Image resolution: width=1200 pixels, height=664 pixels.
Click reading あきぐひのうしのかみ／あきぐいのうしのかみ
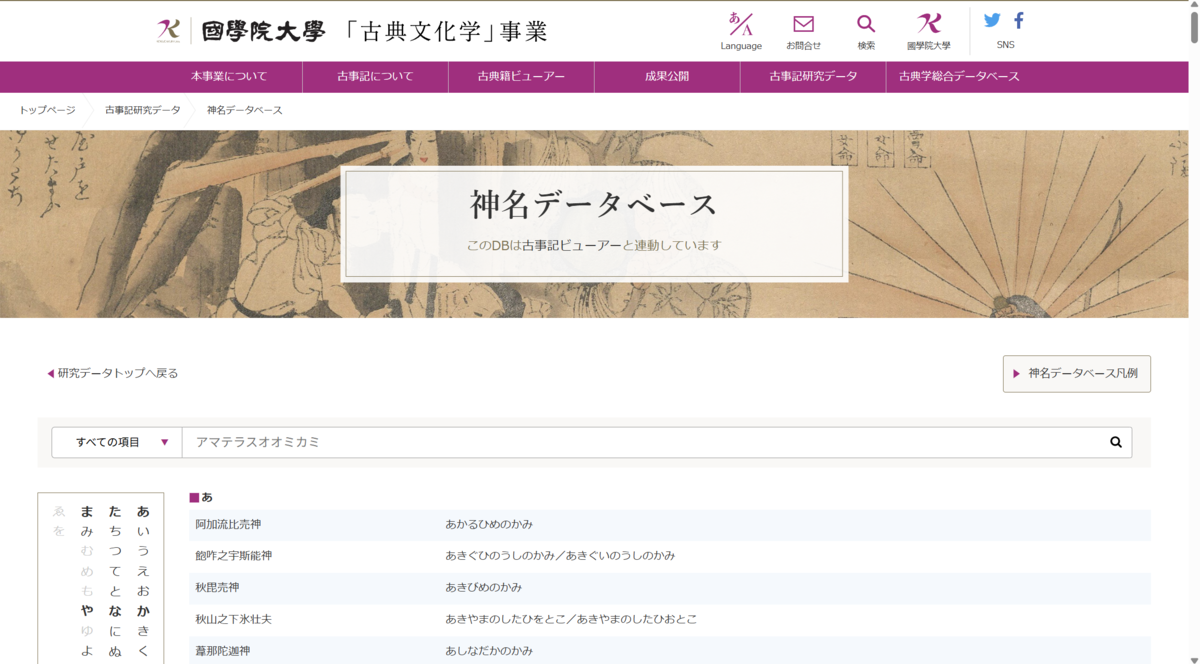(560, 555)
